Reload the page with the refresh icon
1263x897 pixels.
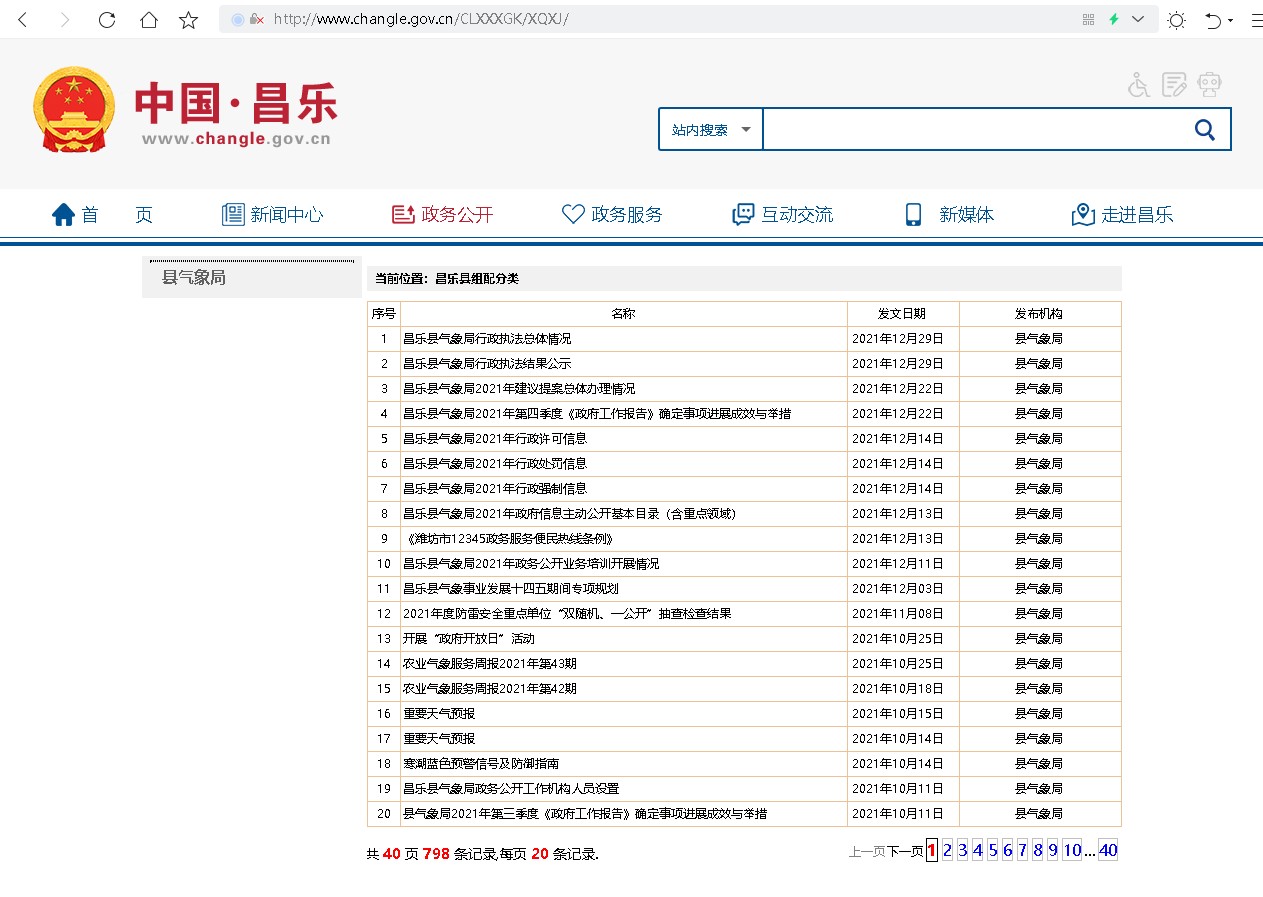(106, 20)
